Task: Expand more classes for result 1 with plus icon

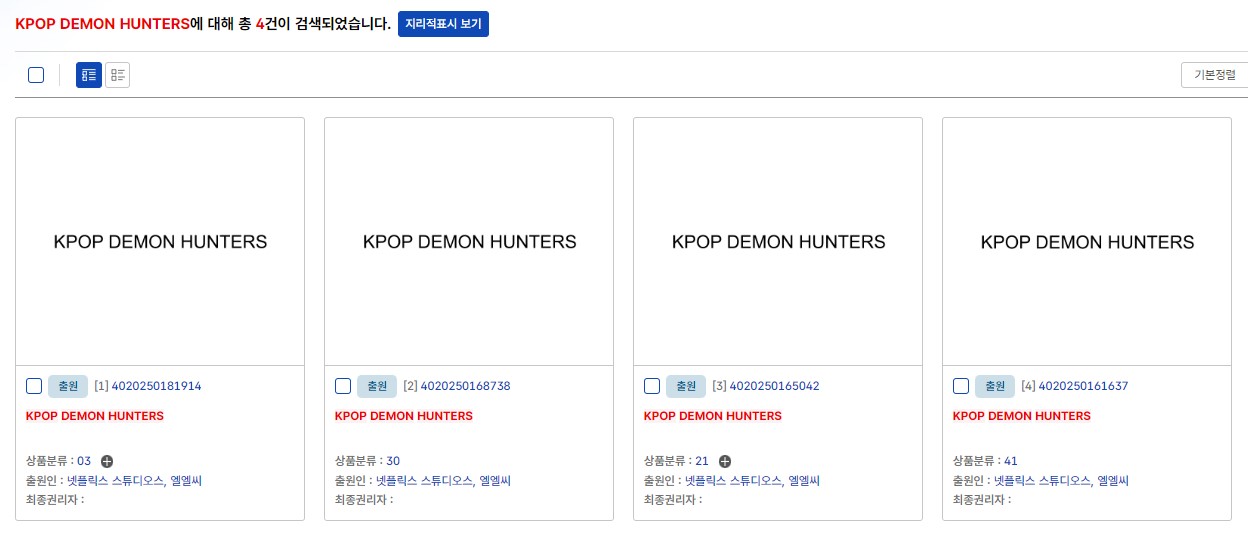Action: [107, 461]
